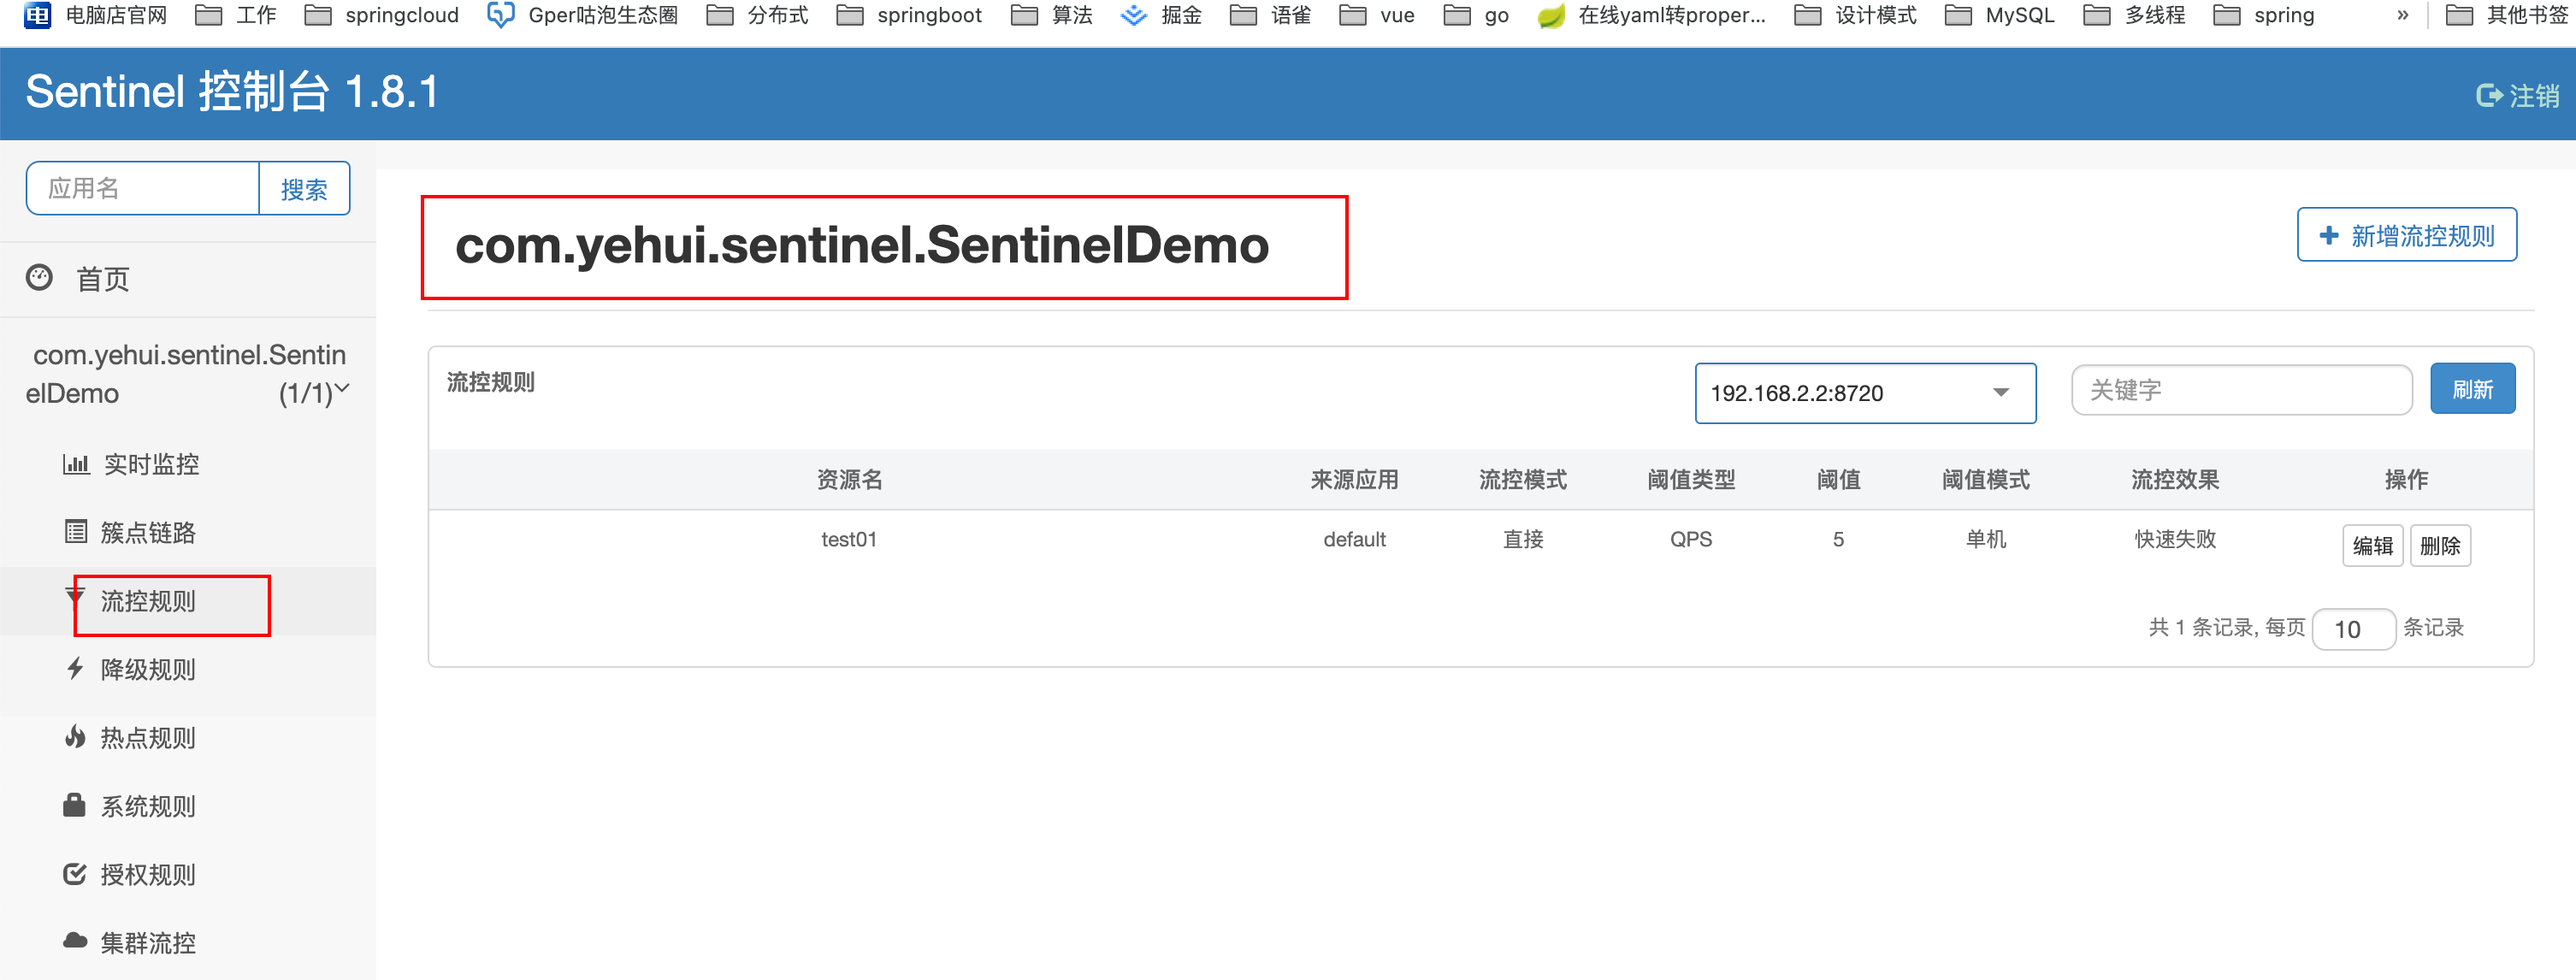This screenshot has width=2576, height=980.
Task: Click the 新增流控规则 button
Action: tap(2406, 235)
